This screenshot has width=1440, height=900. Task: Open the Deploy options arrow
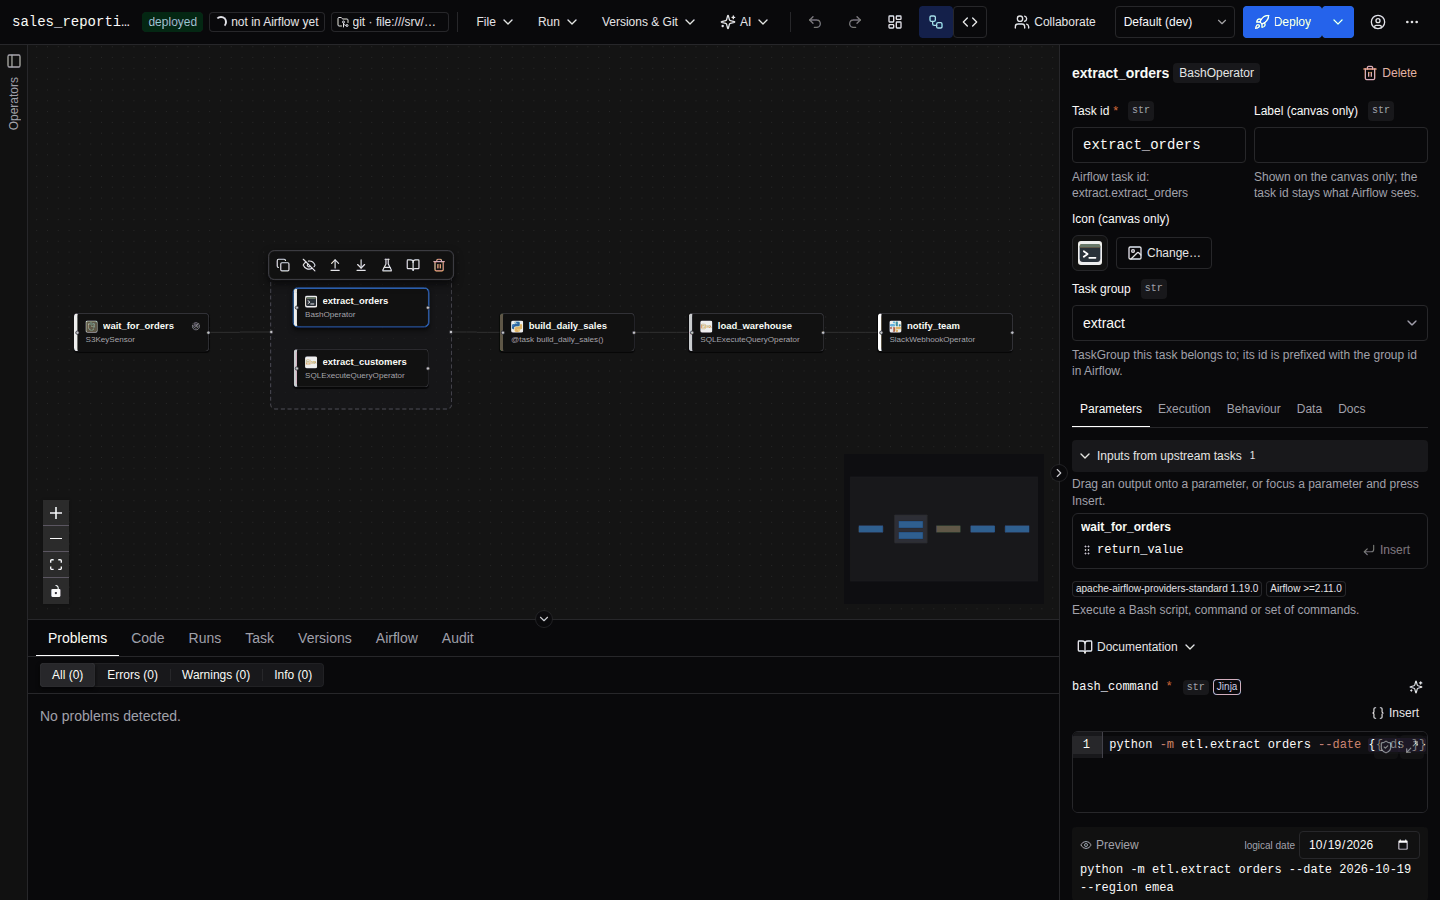coord(1338,22)
